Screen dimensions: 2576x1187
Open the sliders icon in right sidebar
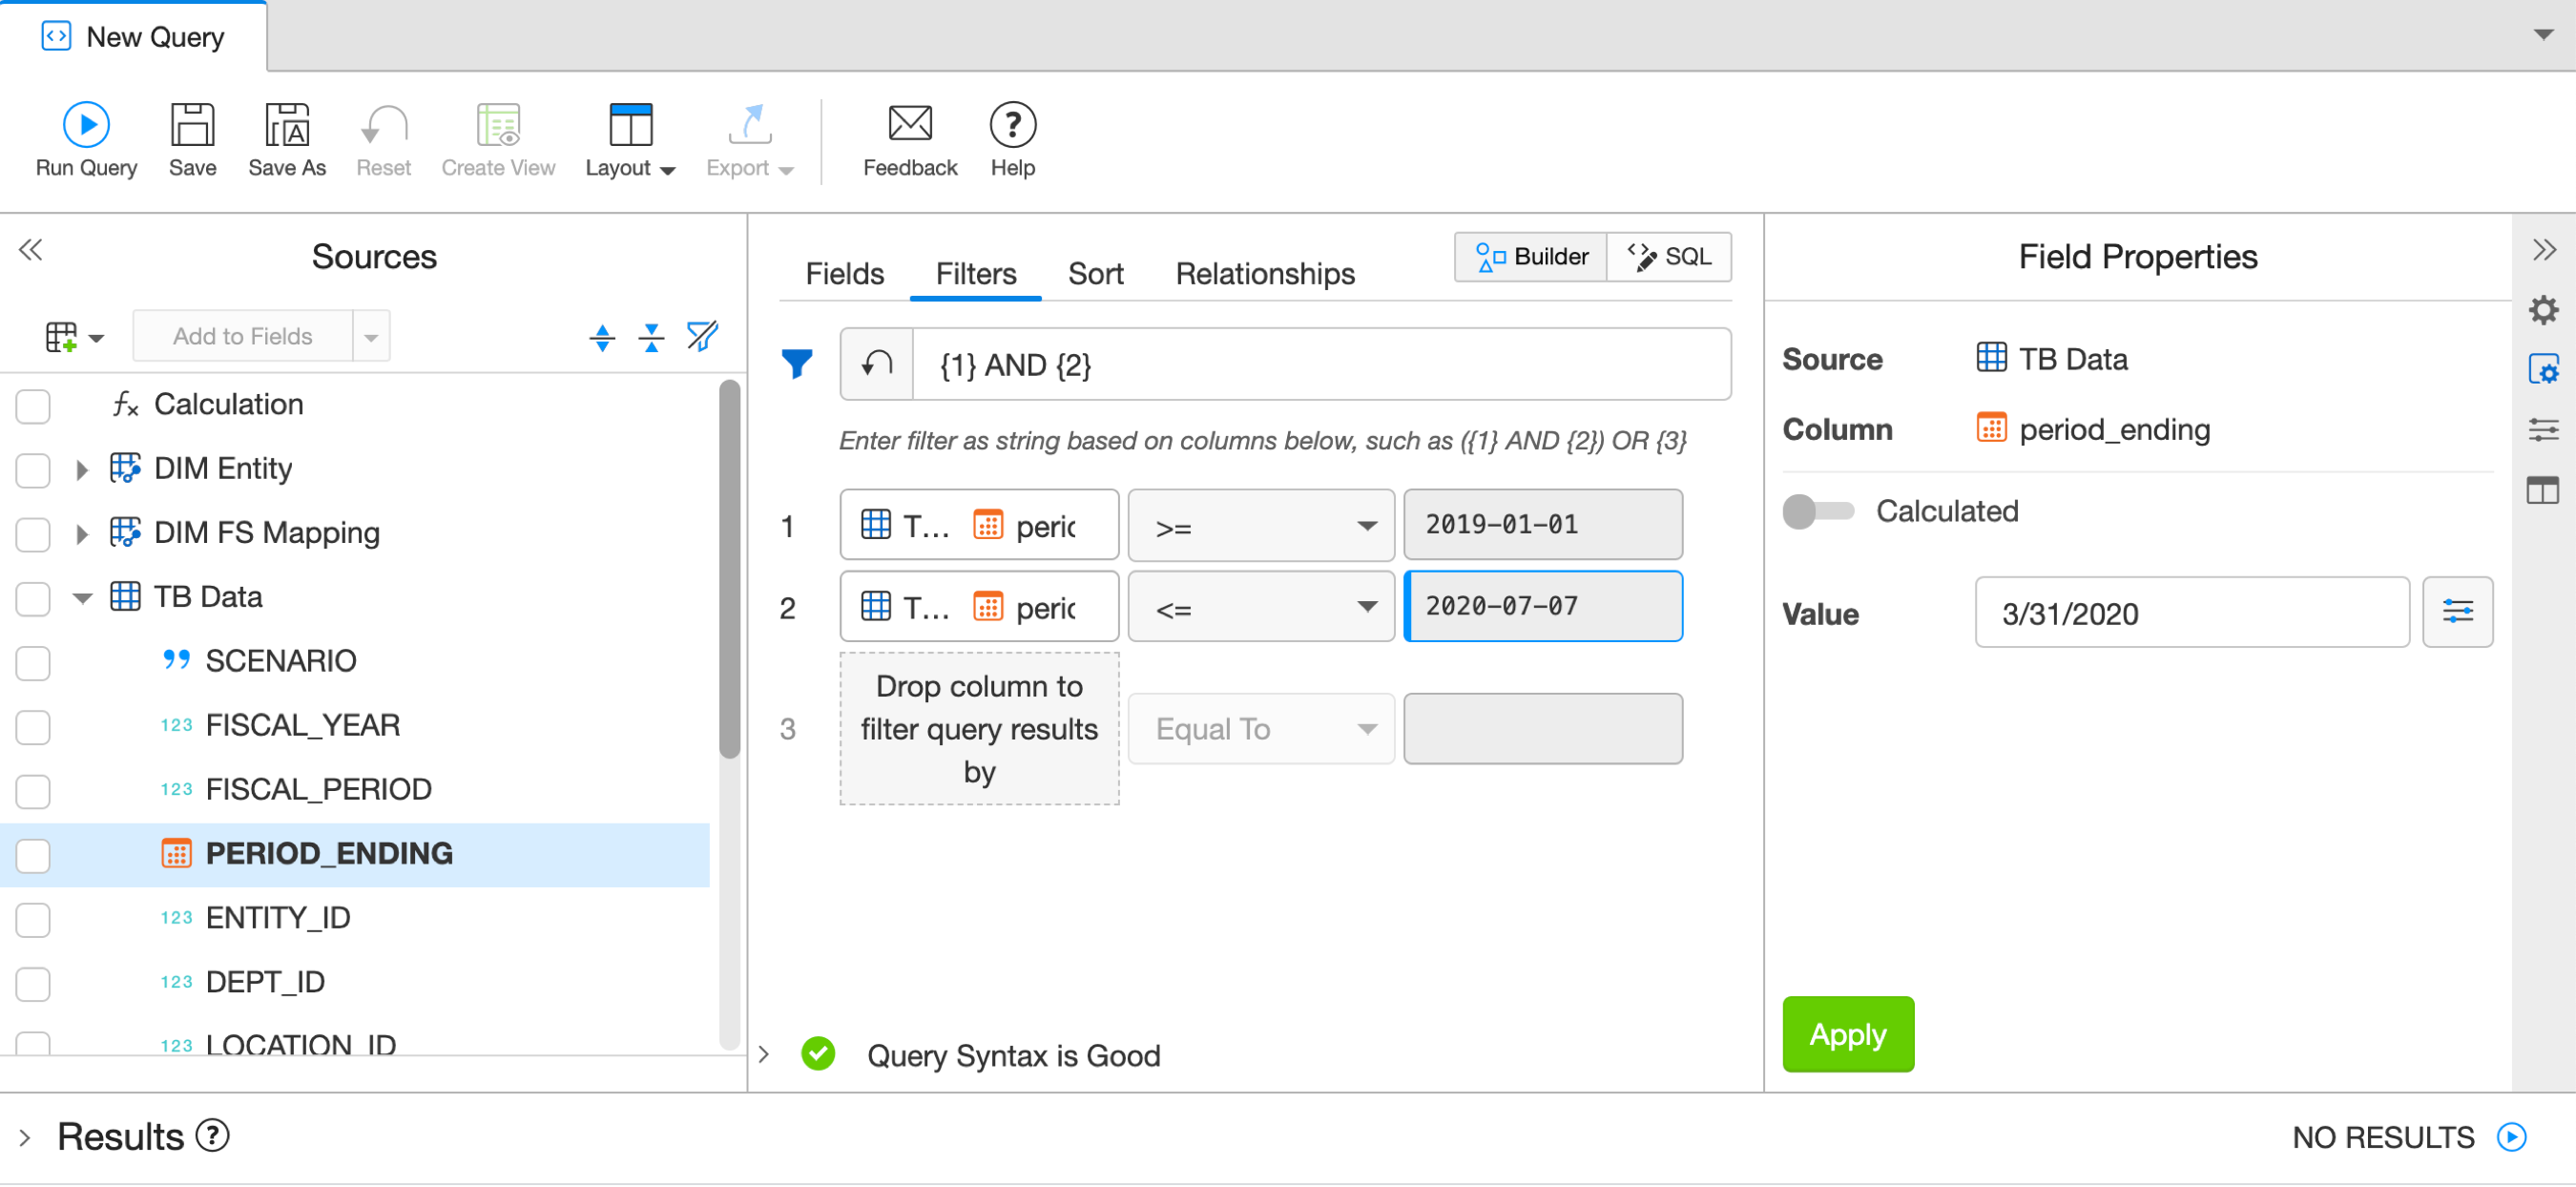[x=2543, y=430]
